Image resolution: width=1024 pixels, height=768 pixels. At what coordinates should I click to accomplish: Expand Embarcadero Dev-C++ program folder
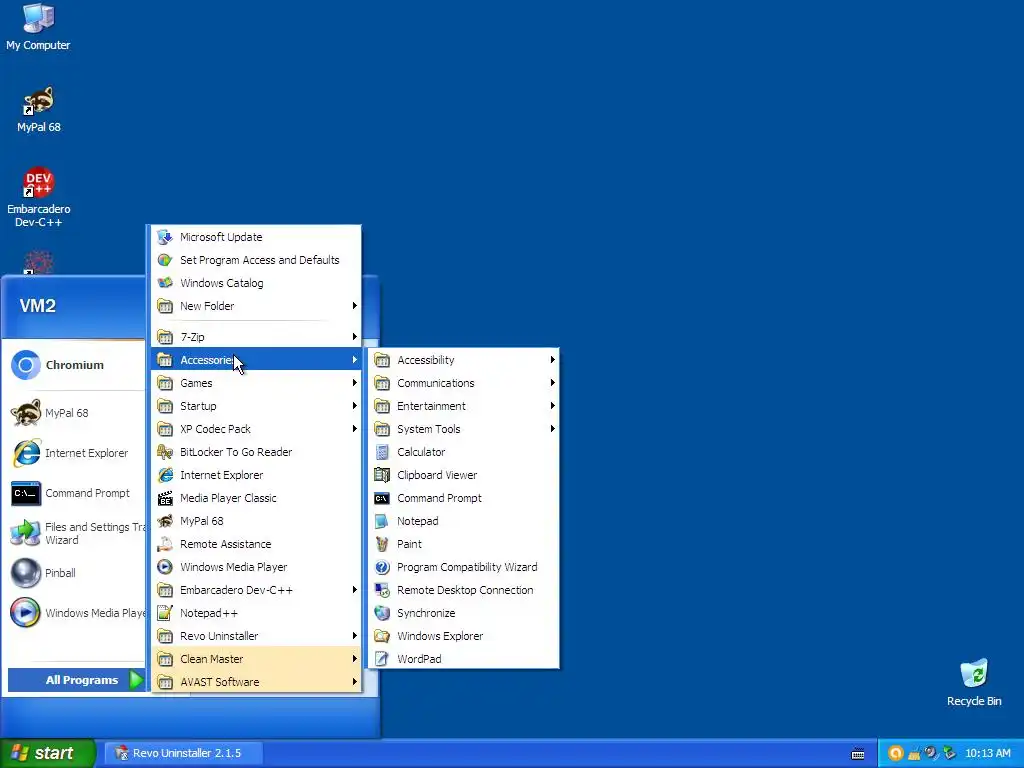[257, 590]
